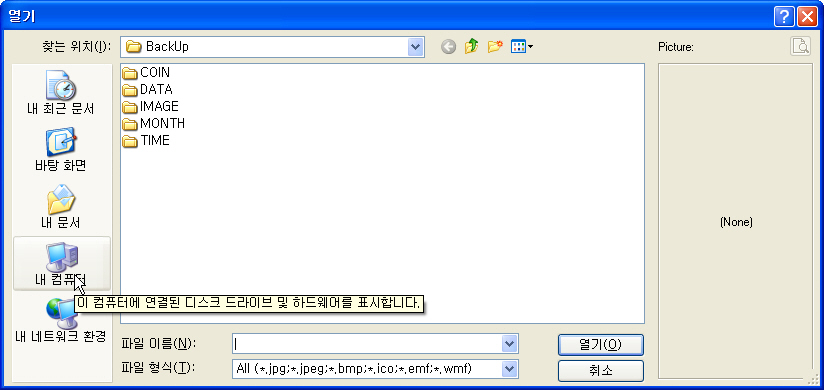This screenshot has width=824, height=390.
Task: Go to Desktop (바탕 화면)
Action: pyautogui.click(x=61, y=150)
